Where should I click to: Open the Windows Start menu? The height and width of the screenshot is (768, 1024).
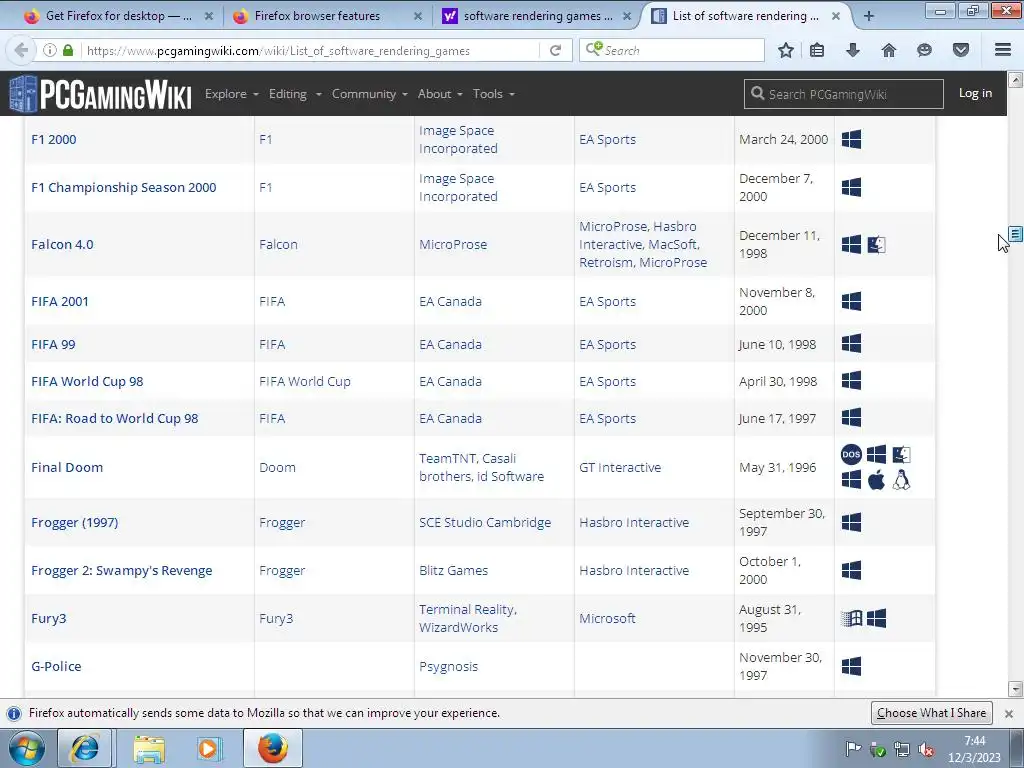click(x=26, y=748)
